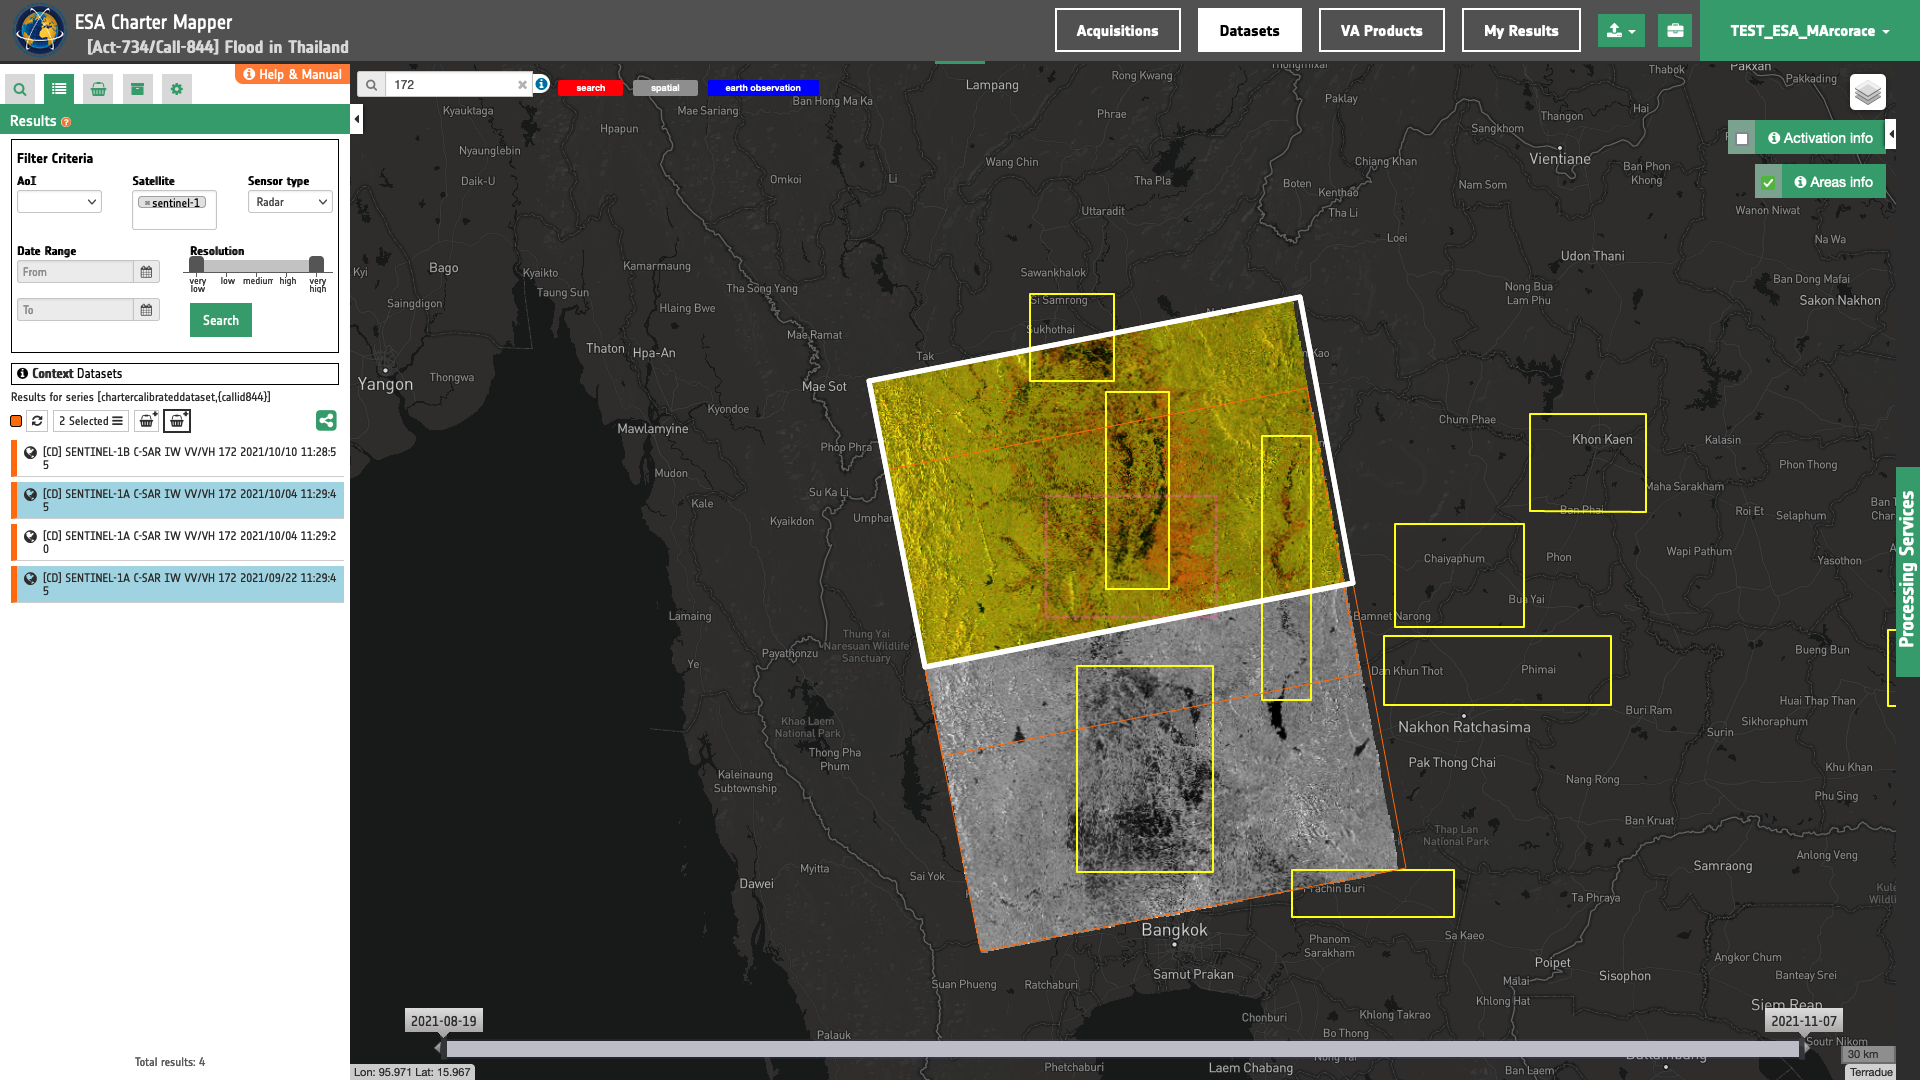
Task: Click the red search tag
Action: coord(590,88)
